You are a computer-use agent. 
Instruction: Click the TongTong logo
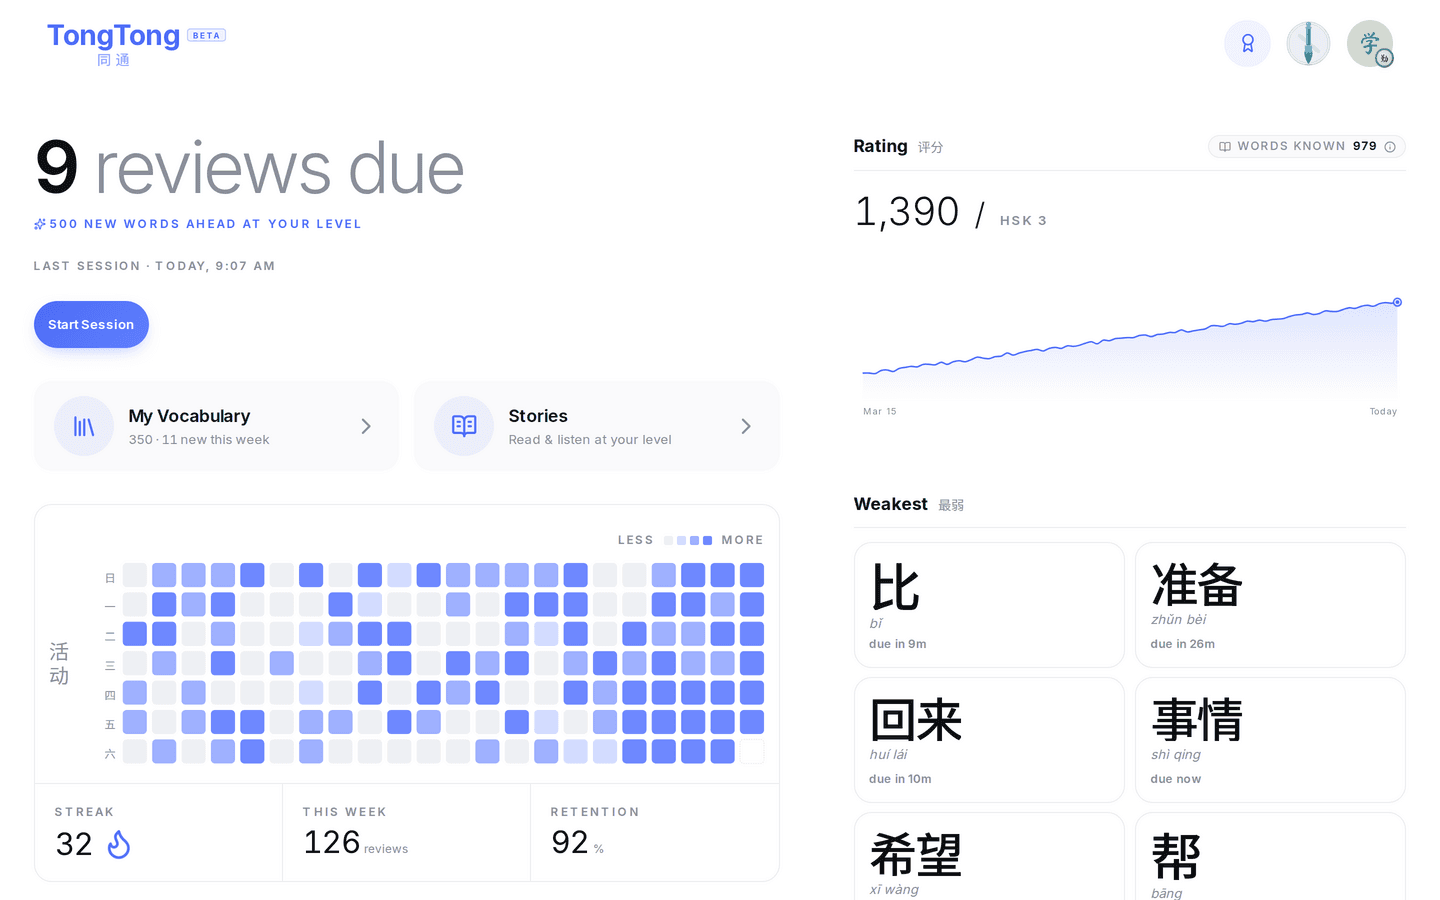pos(113,44)
